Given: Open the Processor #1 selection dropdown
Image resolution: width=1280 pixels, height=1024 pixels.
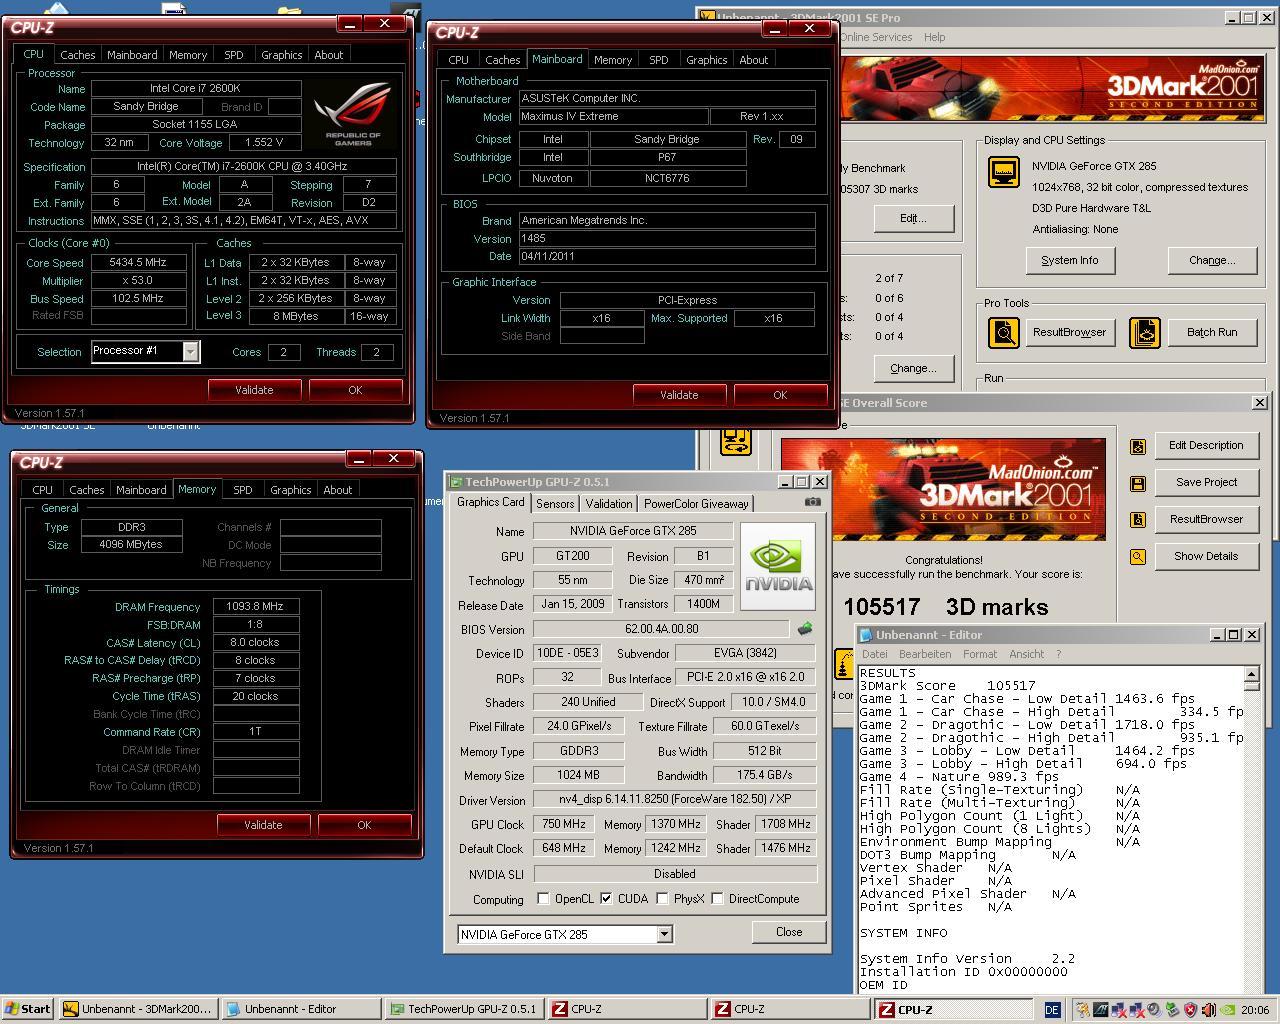Looking at the screenshot, I should click(190, 351).
